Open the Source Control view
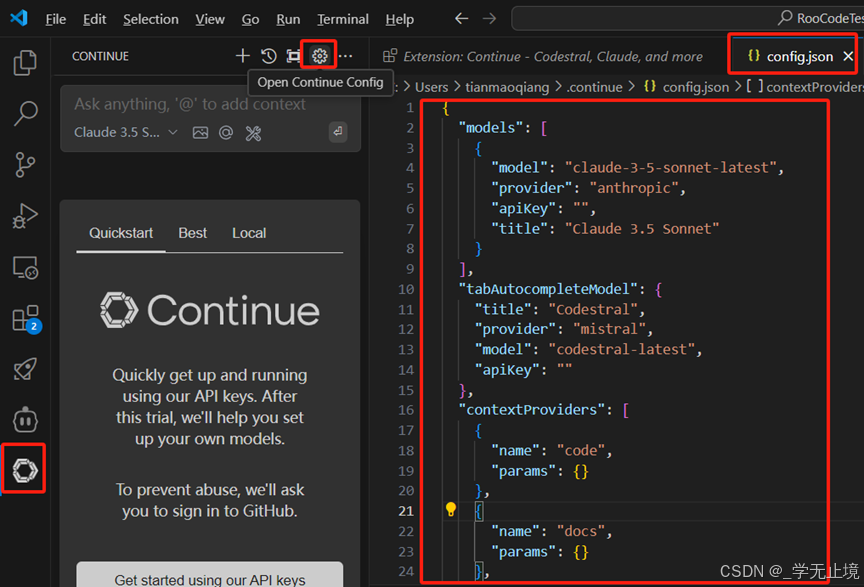The width and height of the screenshot is (864, 587). click(25, 164)
